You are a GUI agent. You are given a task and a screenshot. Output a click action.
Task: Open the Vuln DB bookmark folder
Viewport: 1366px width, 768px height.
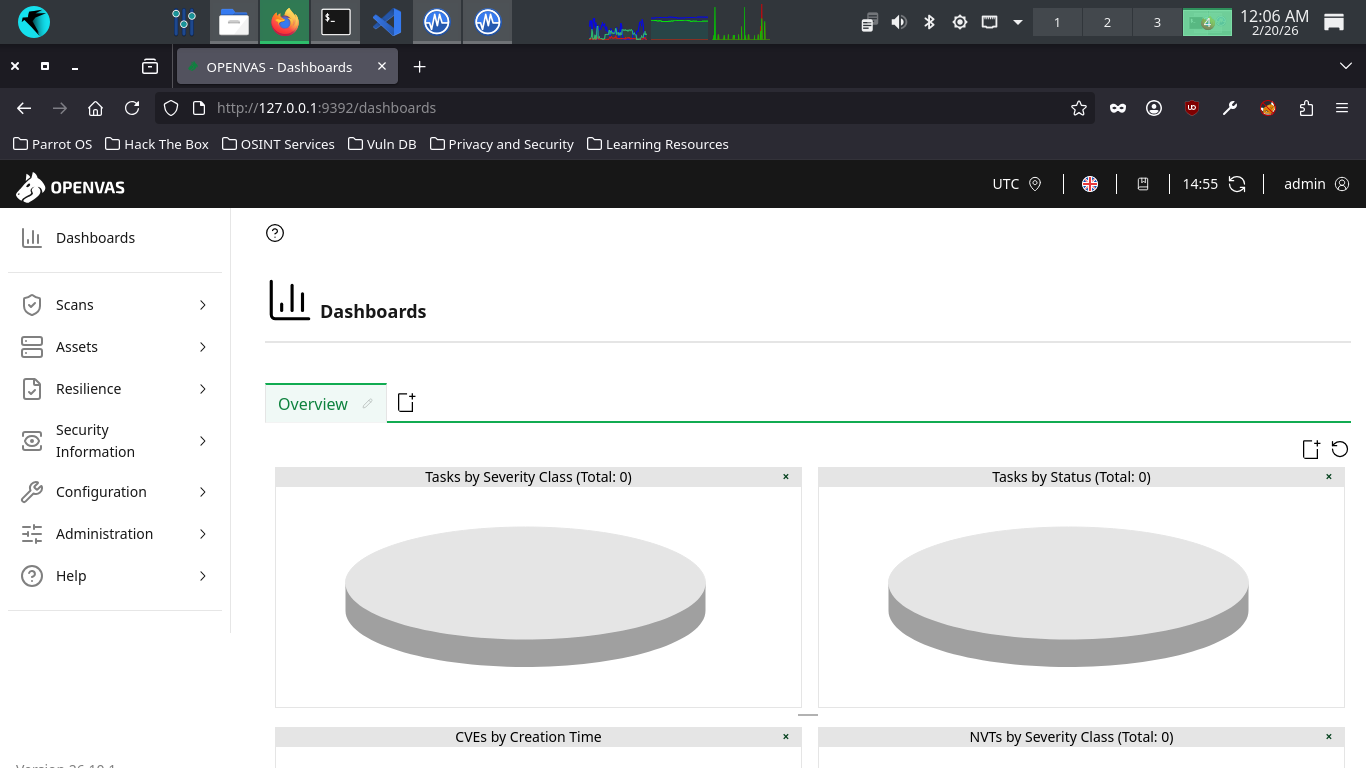(x=382, y=144)
